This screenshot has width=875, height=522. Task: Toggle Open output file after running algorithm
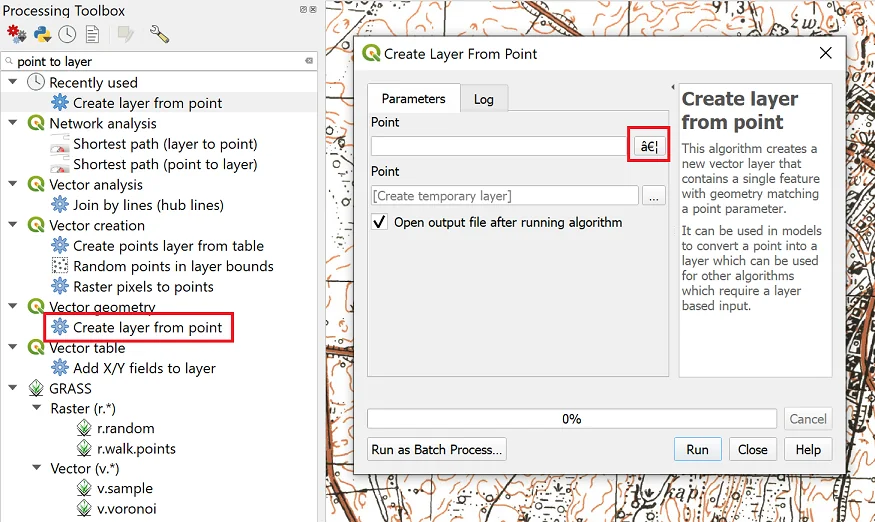(380, 222)
